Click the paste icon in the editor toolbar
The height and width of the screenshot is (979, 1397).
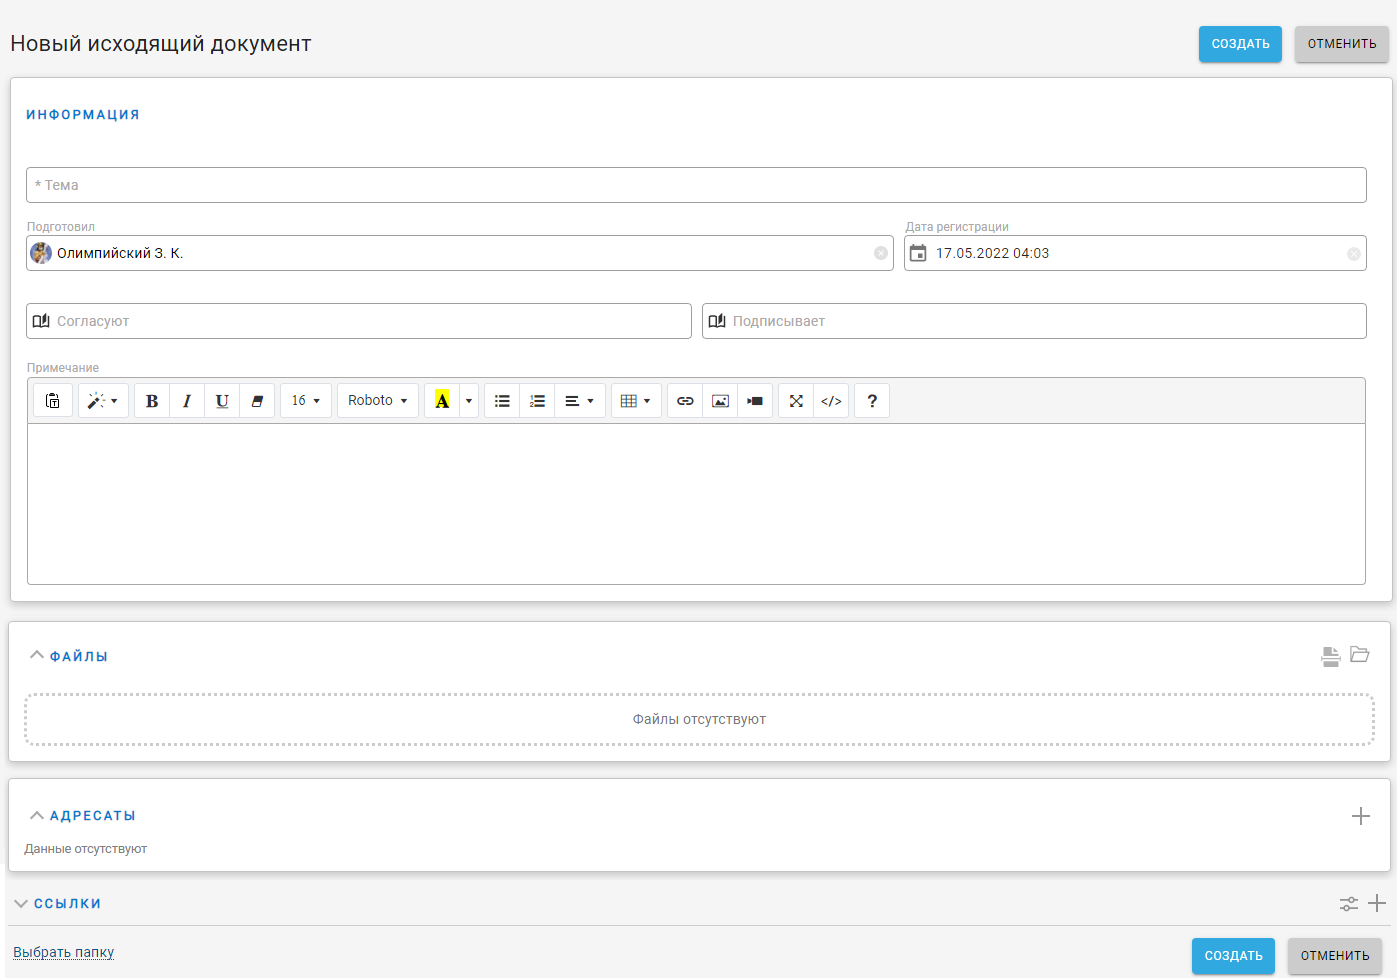53,401
